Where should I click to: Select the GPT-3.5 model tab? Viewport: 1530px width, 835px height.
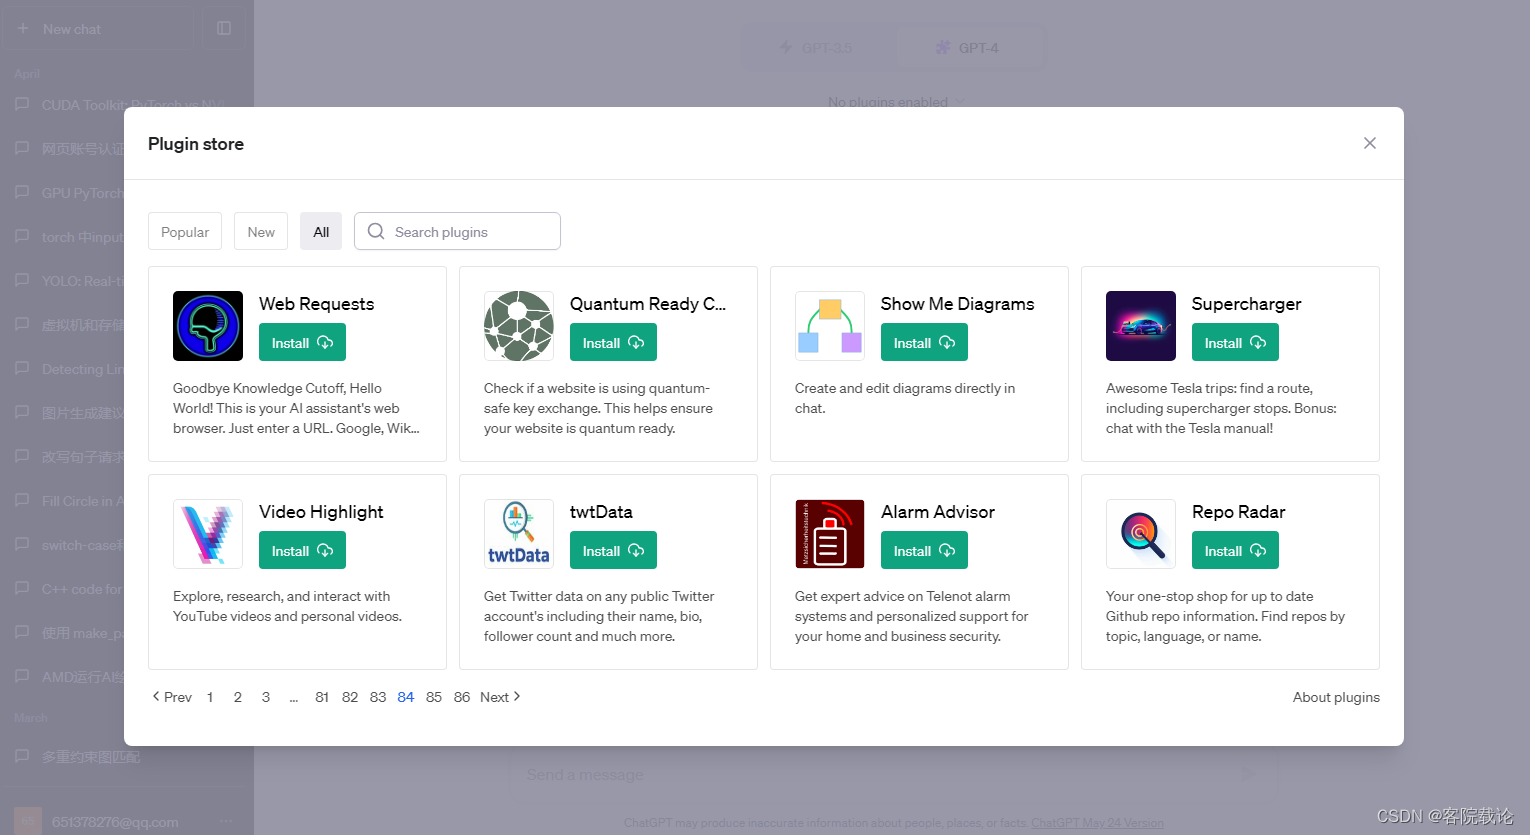817,47
